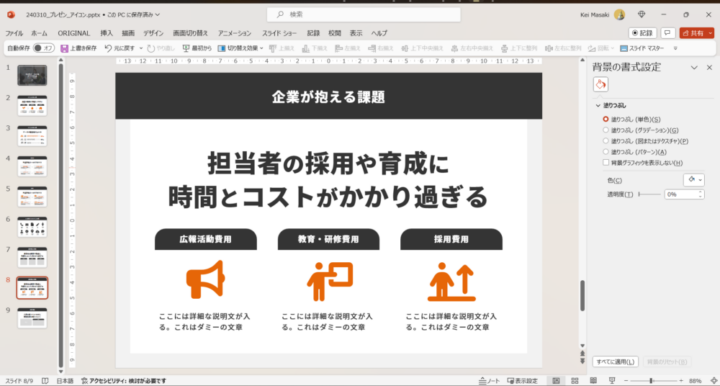Select slide 6 thumbnail with icons
Viewport: 720px width, 386px height.
click(x=32, y=227)
